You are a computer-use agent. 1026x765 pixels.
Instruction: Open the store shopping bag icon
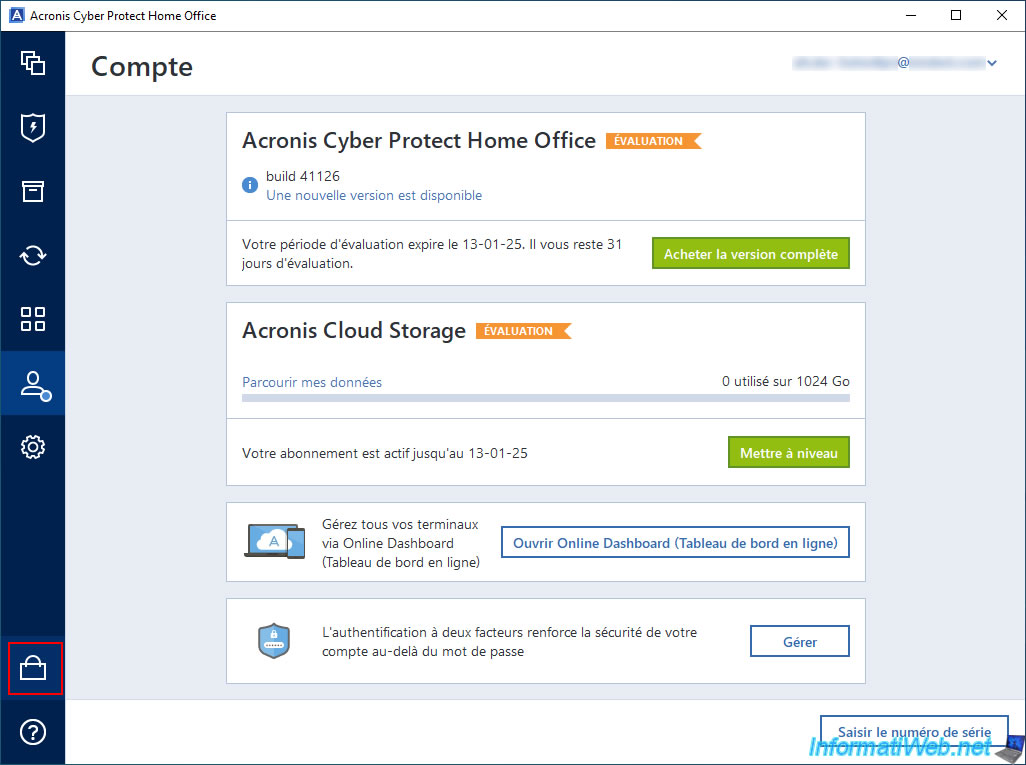pyautogui.click(x=33, y=669)
